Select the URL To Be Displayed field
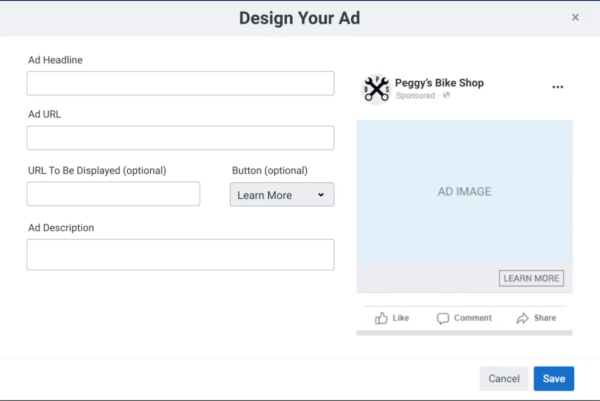 (113, 194)
